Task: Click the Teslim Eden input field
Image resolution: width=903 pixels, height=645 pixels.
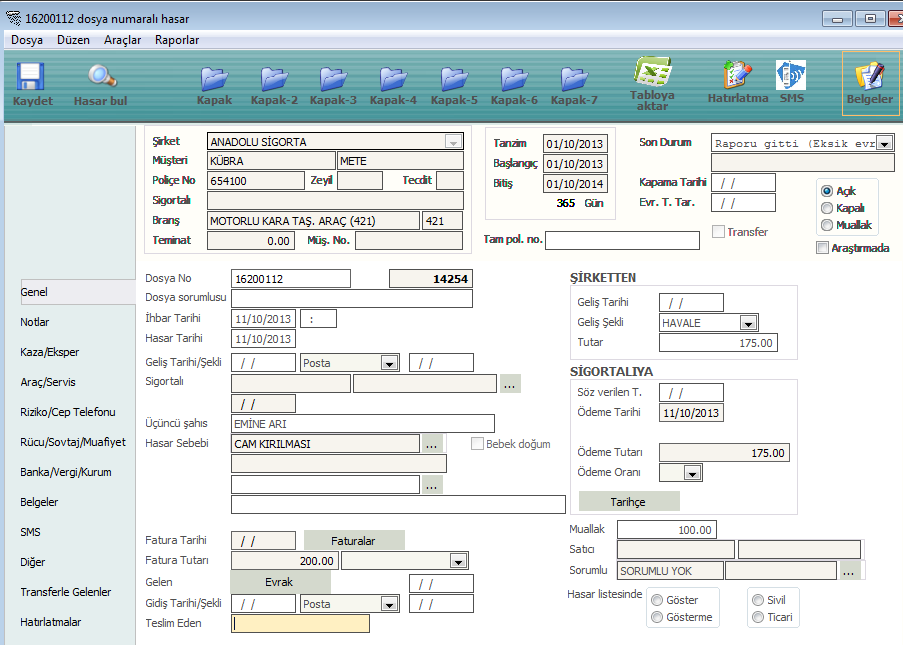Action: tap(300, 623)
